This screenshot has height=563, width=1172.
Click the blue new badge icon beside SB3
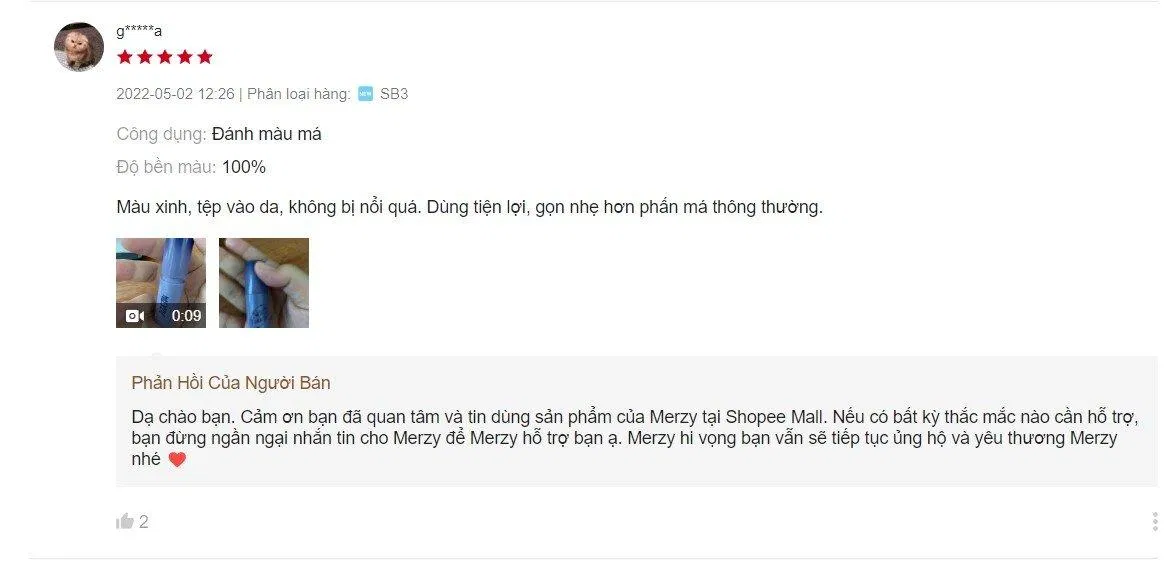[366, 93]
